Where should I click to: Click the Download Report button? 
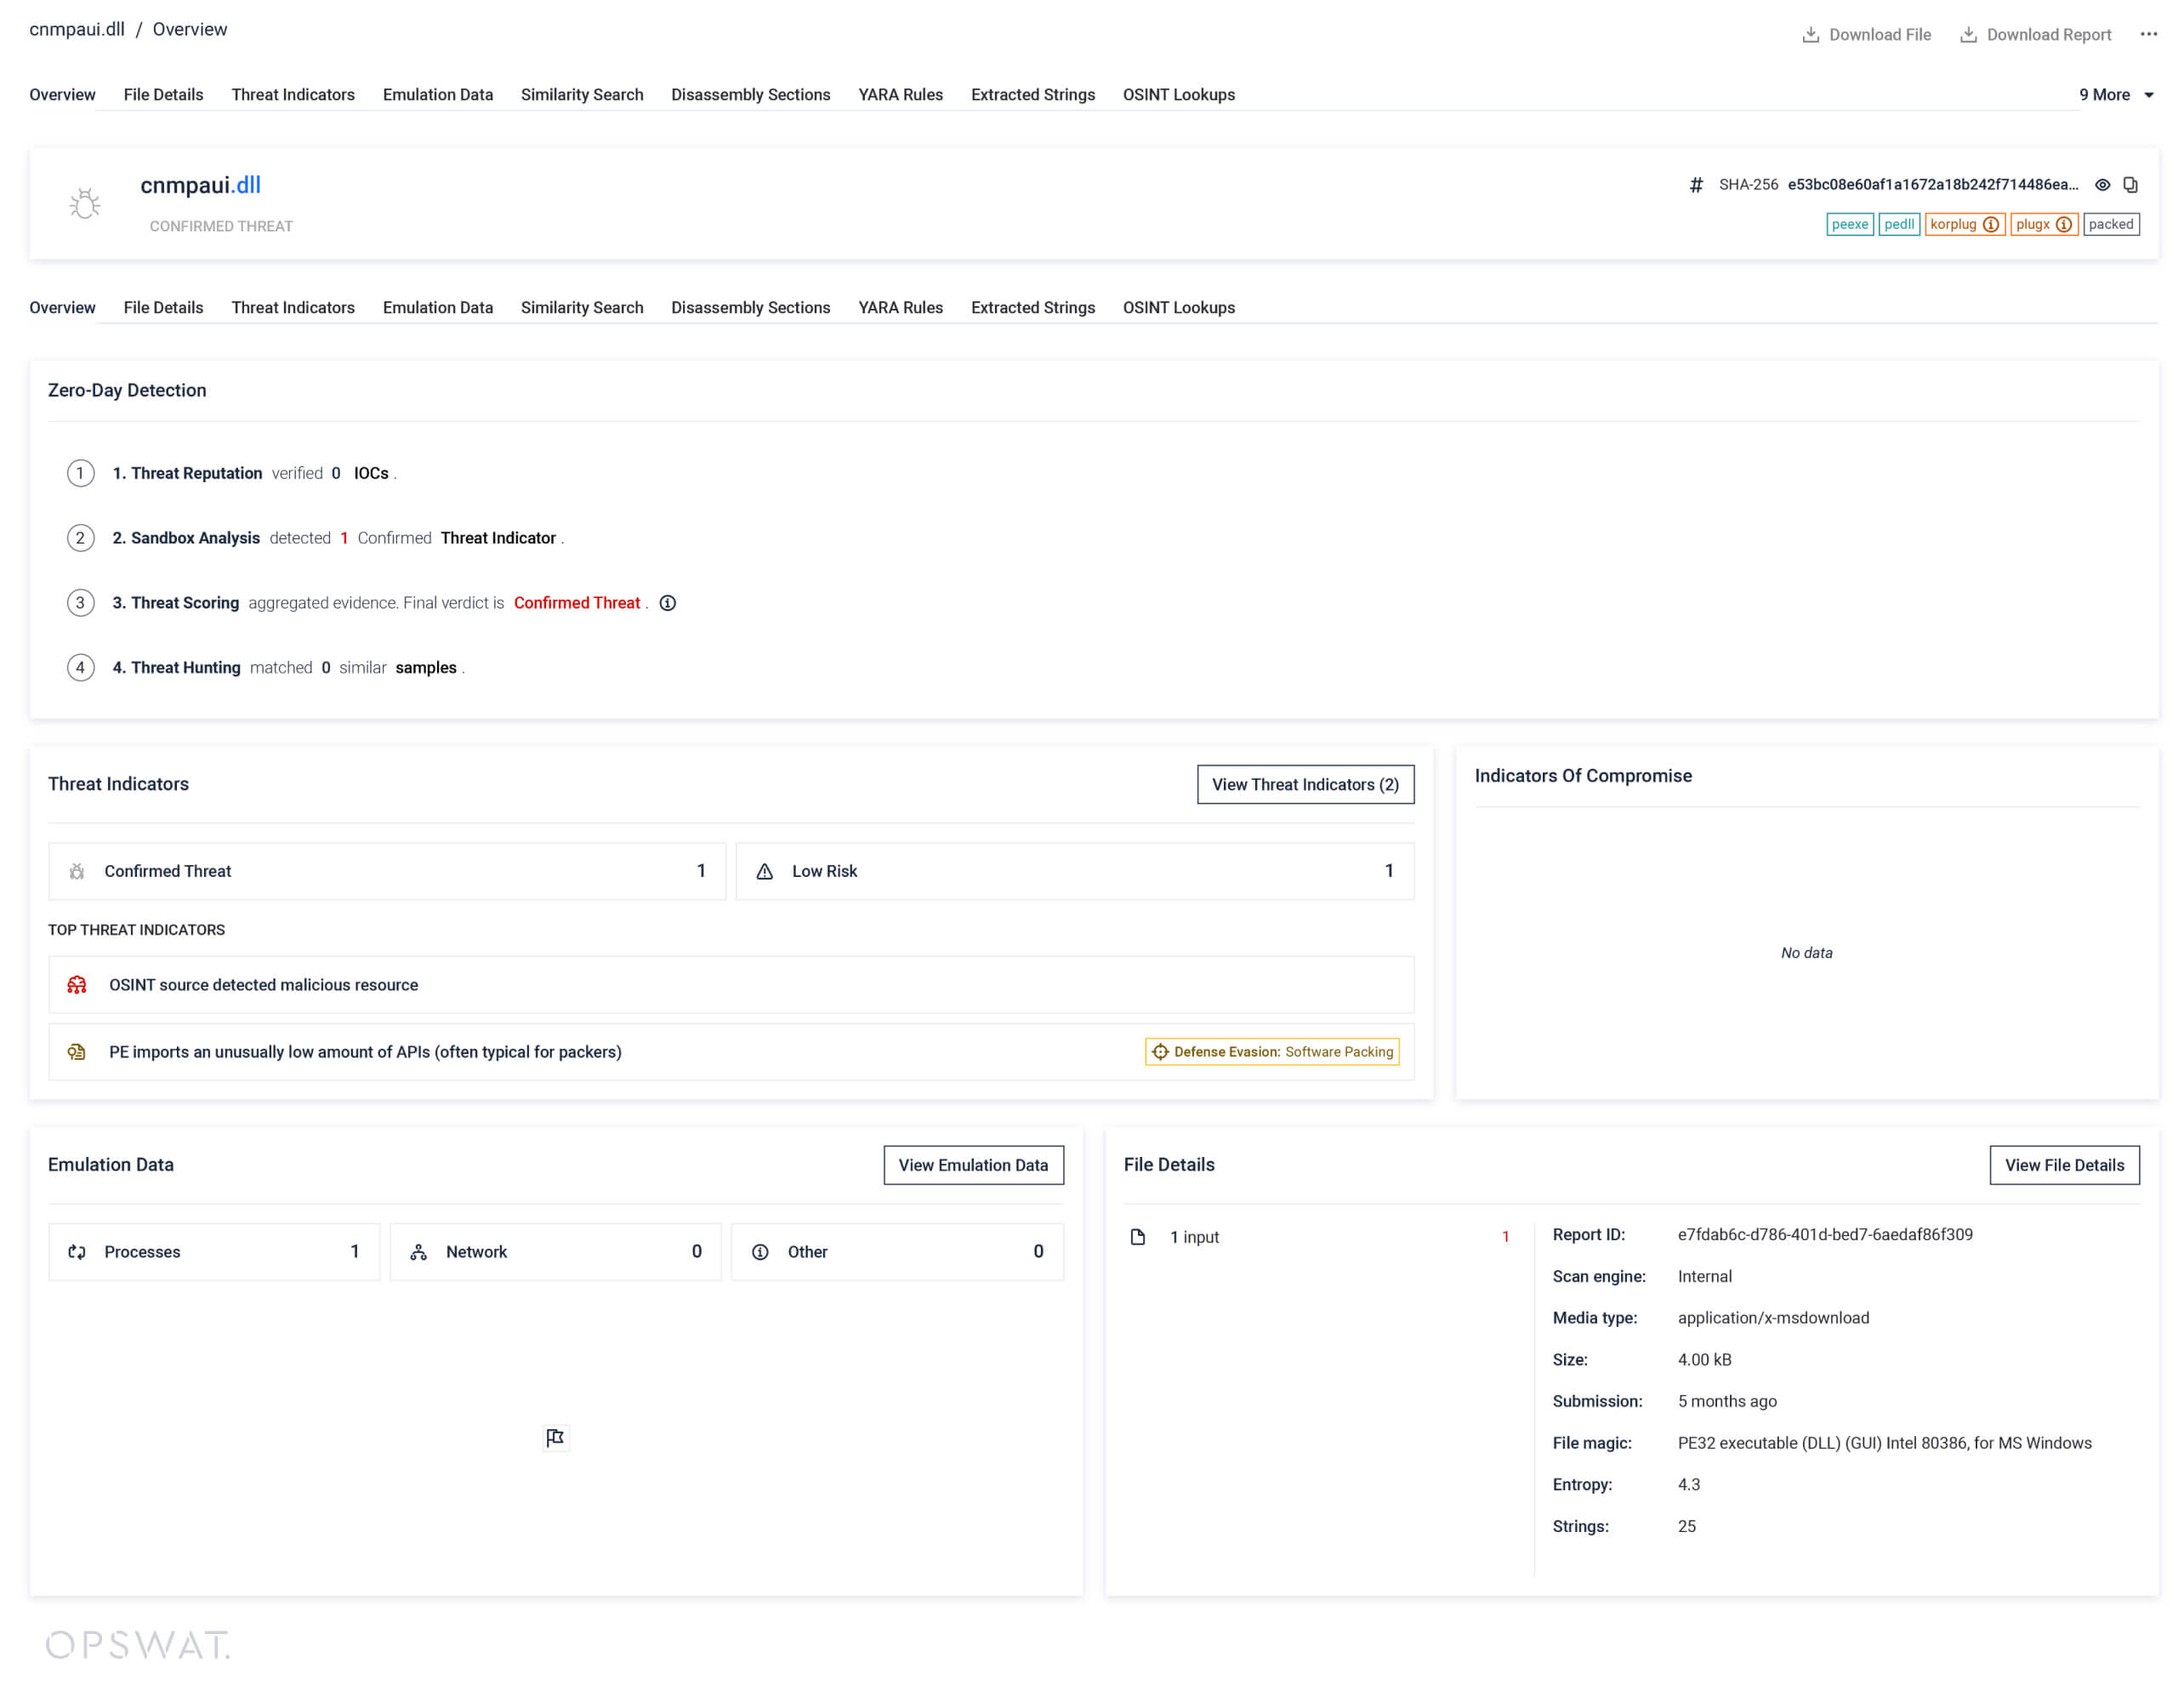coord(2035,35)
